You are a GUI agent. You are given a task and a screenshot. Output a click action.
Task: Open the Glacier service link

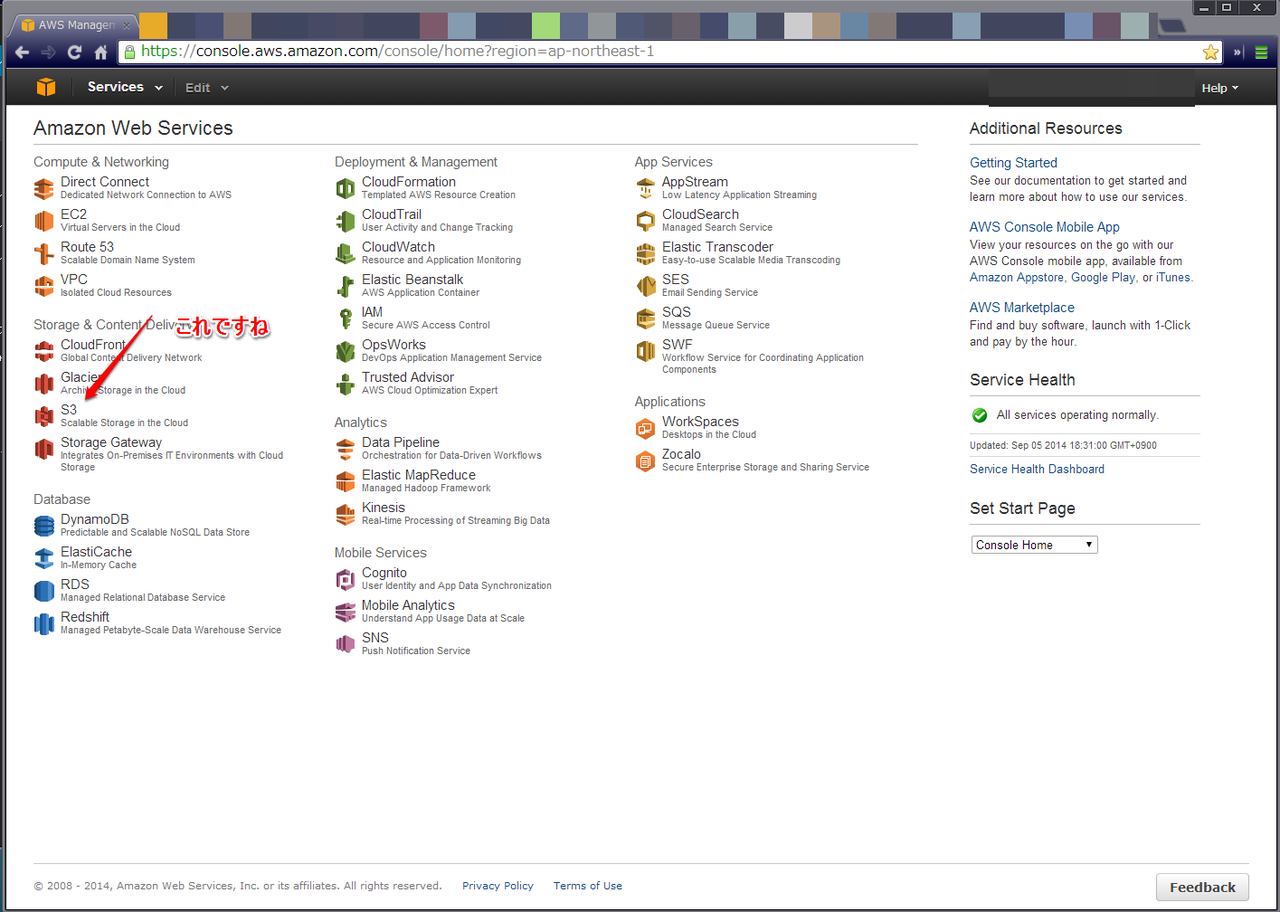point(82,377)
